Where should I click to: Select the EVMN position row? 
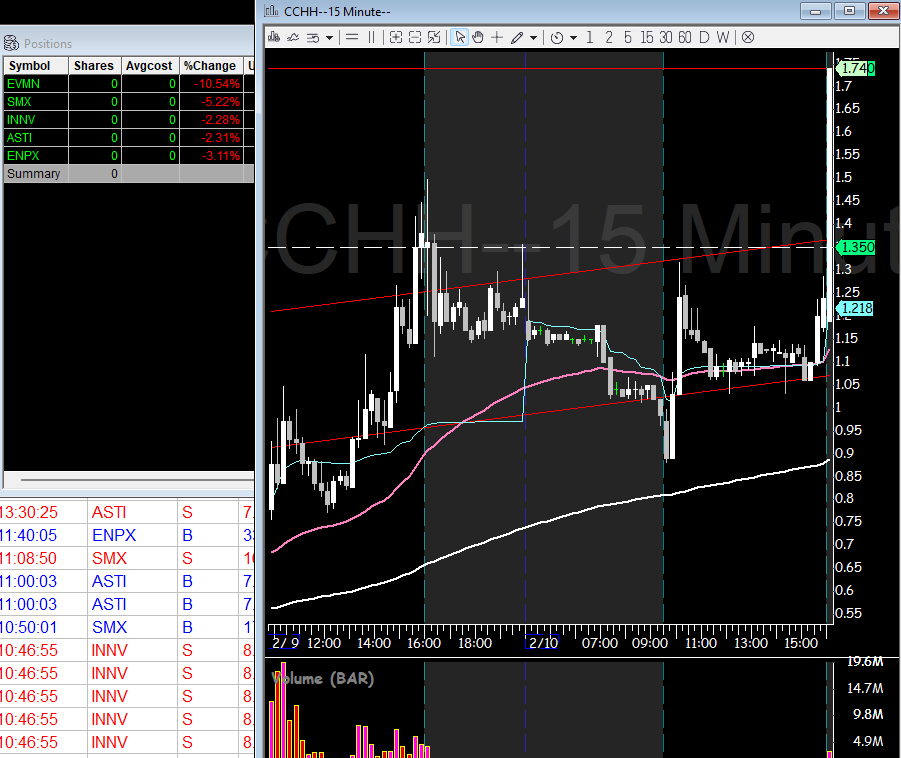[x=129, y=84]
